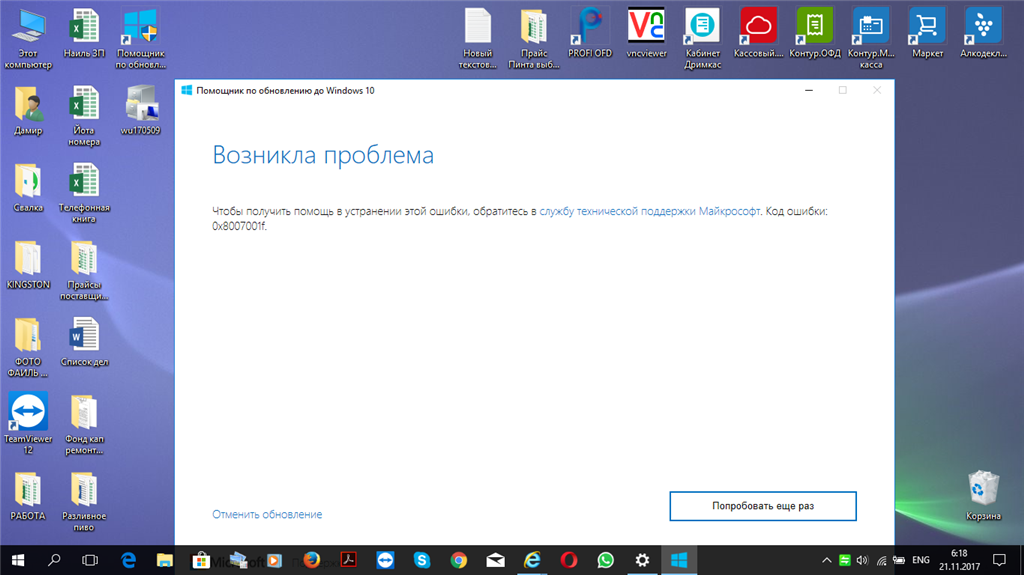Open Google Chrome from the taskbar
The image size is (1024, 575).
click(458, 560)
